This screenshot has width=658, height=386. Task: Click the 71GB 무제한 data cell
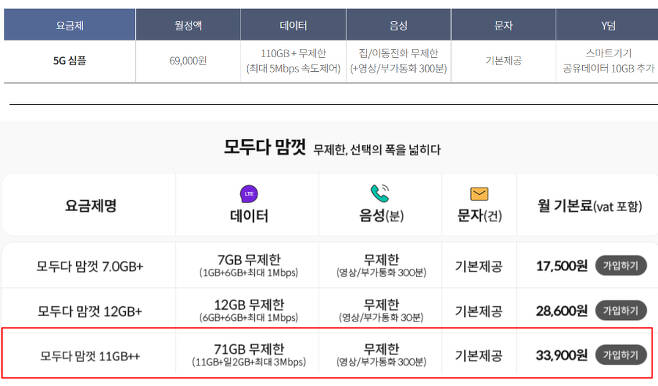click(249, 355)
